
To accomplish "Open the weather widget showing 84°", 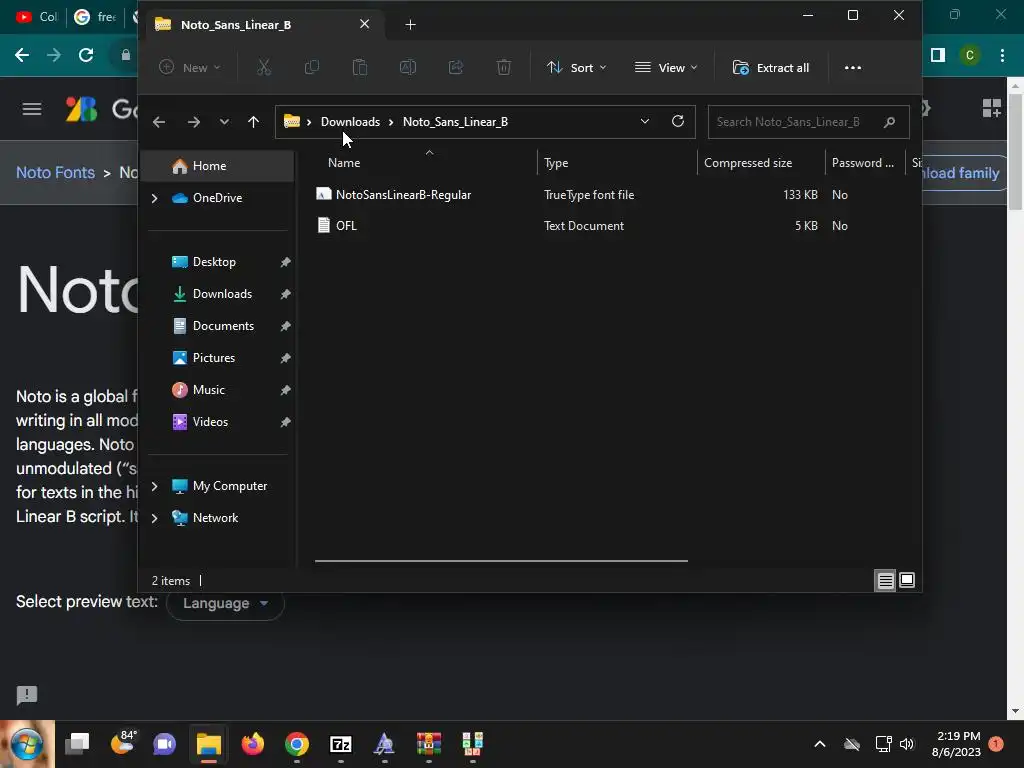I will [x=123, y=743].
